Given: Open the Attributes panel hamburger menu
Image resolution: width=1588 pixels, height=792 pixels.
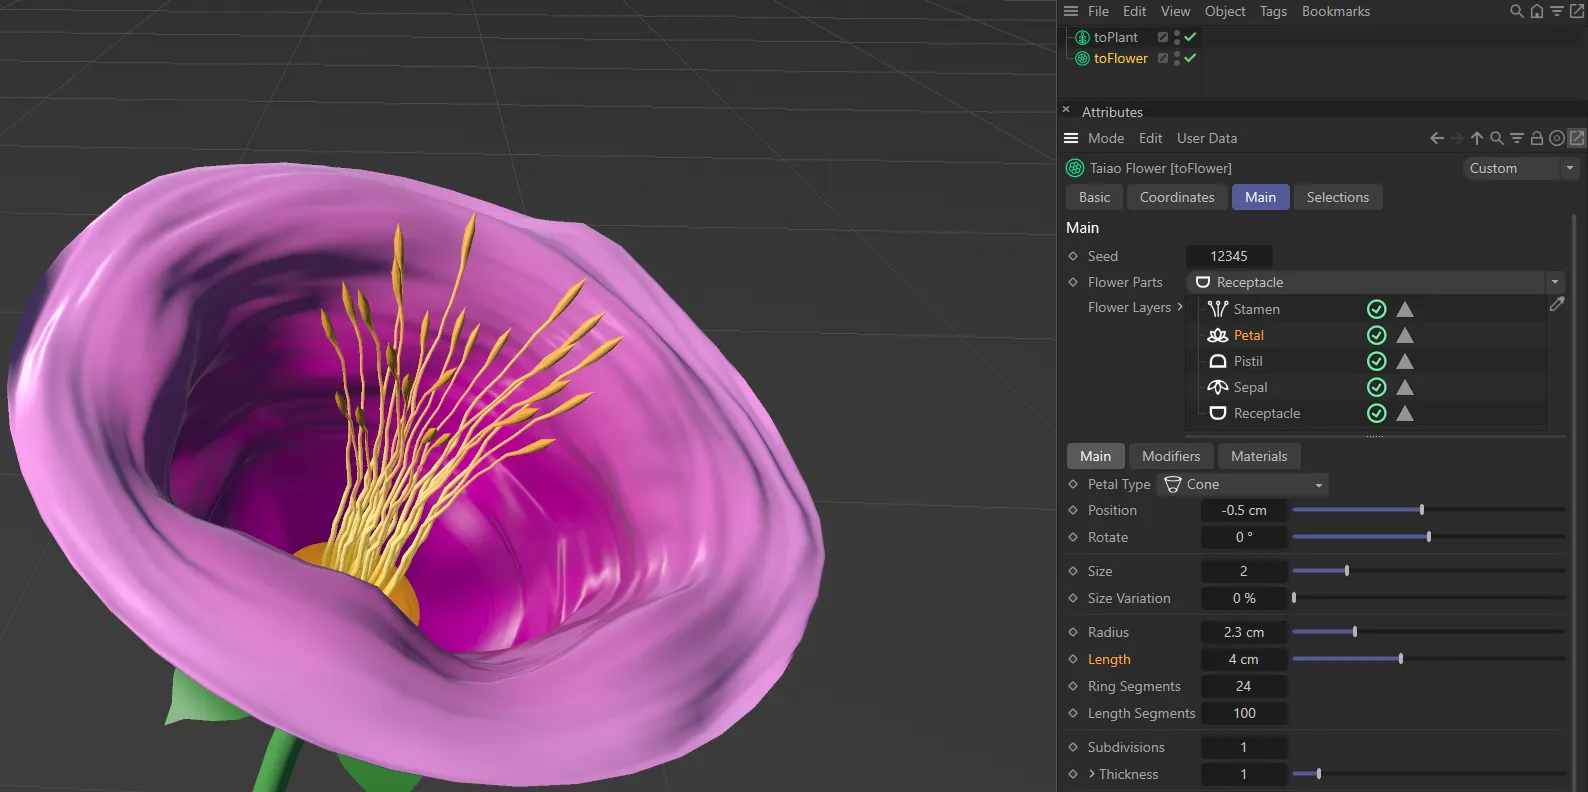Looking at the screenshot, I should [x=1071, y=138].
